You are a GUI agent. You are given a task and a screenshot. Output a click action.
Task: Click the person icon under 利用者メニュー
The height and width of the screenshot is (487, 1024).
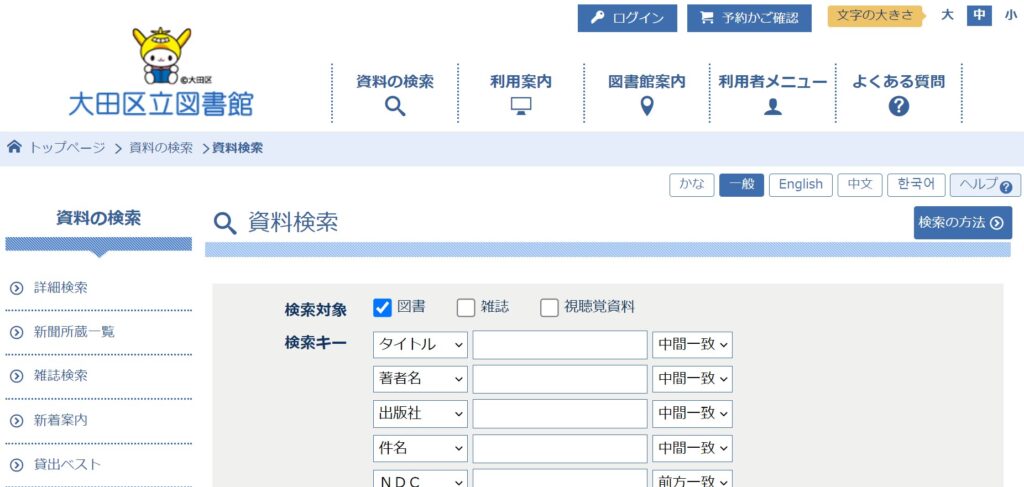[772, 106]
